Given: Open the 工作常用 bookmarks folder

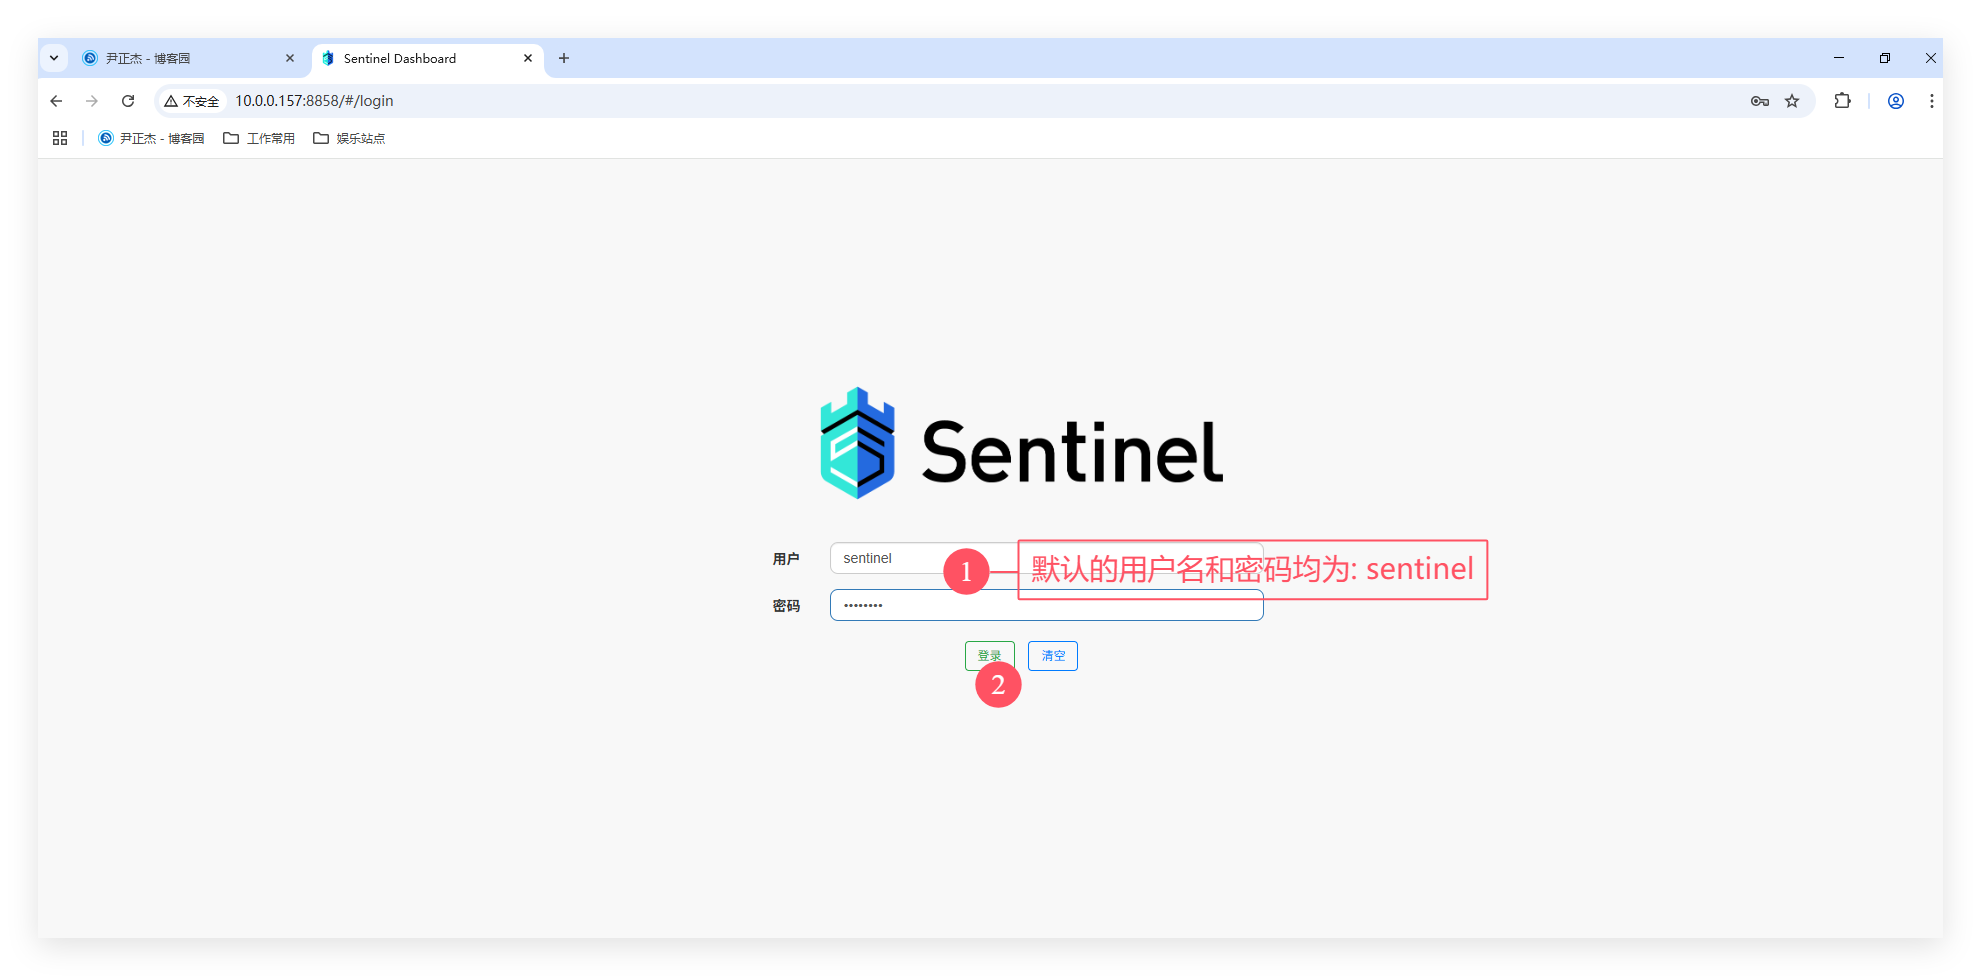Looking at the screenshot, I should [x=259, y=138].
